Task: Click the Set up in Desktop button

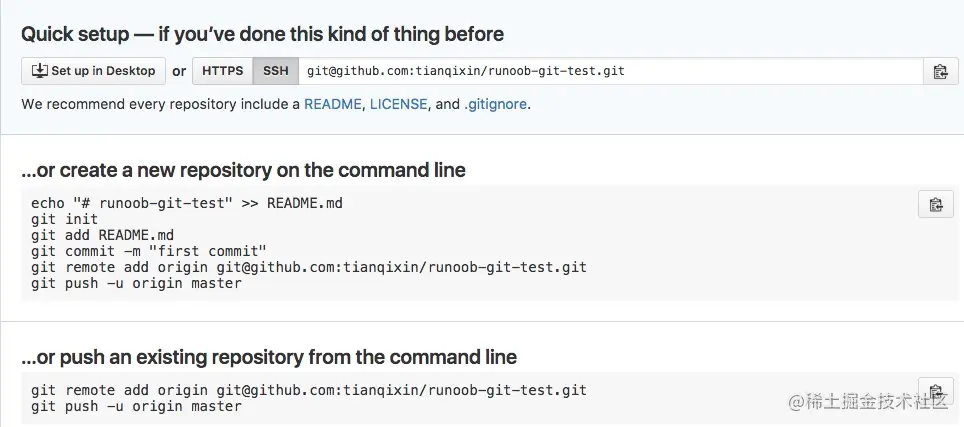Action: pos(93,71)
